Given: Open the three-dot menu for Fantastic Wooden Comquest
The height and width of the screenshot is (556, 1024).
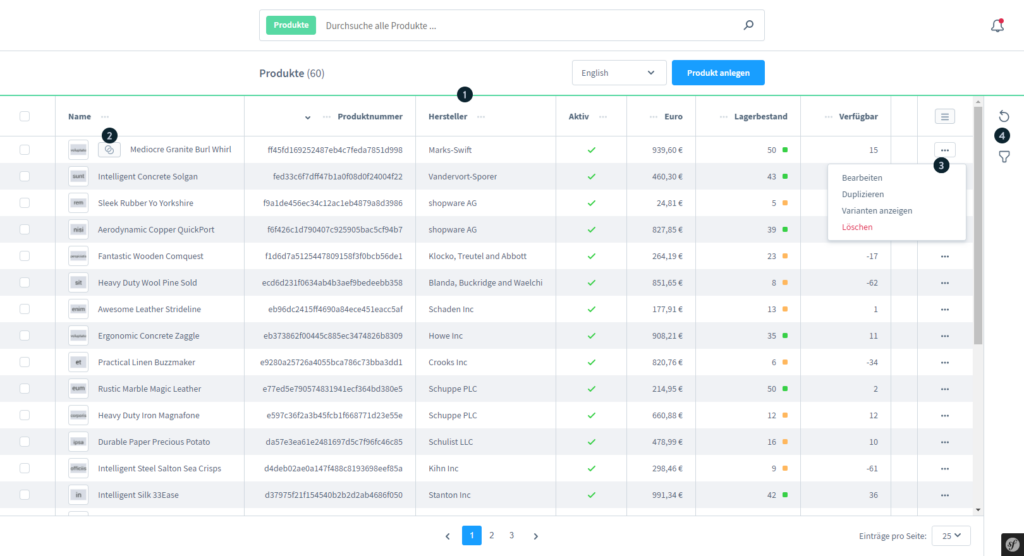Looking at the screenshot, I should click(944, 256).
